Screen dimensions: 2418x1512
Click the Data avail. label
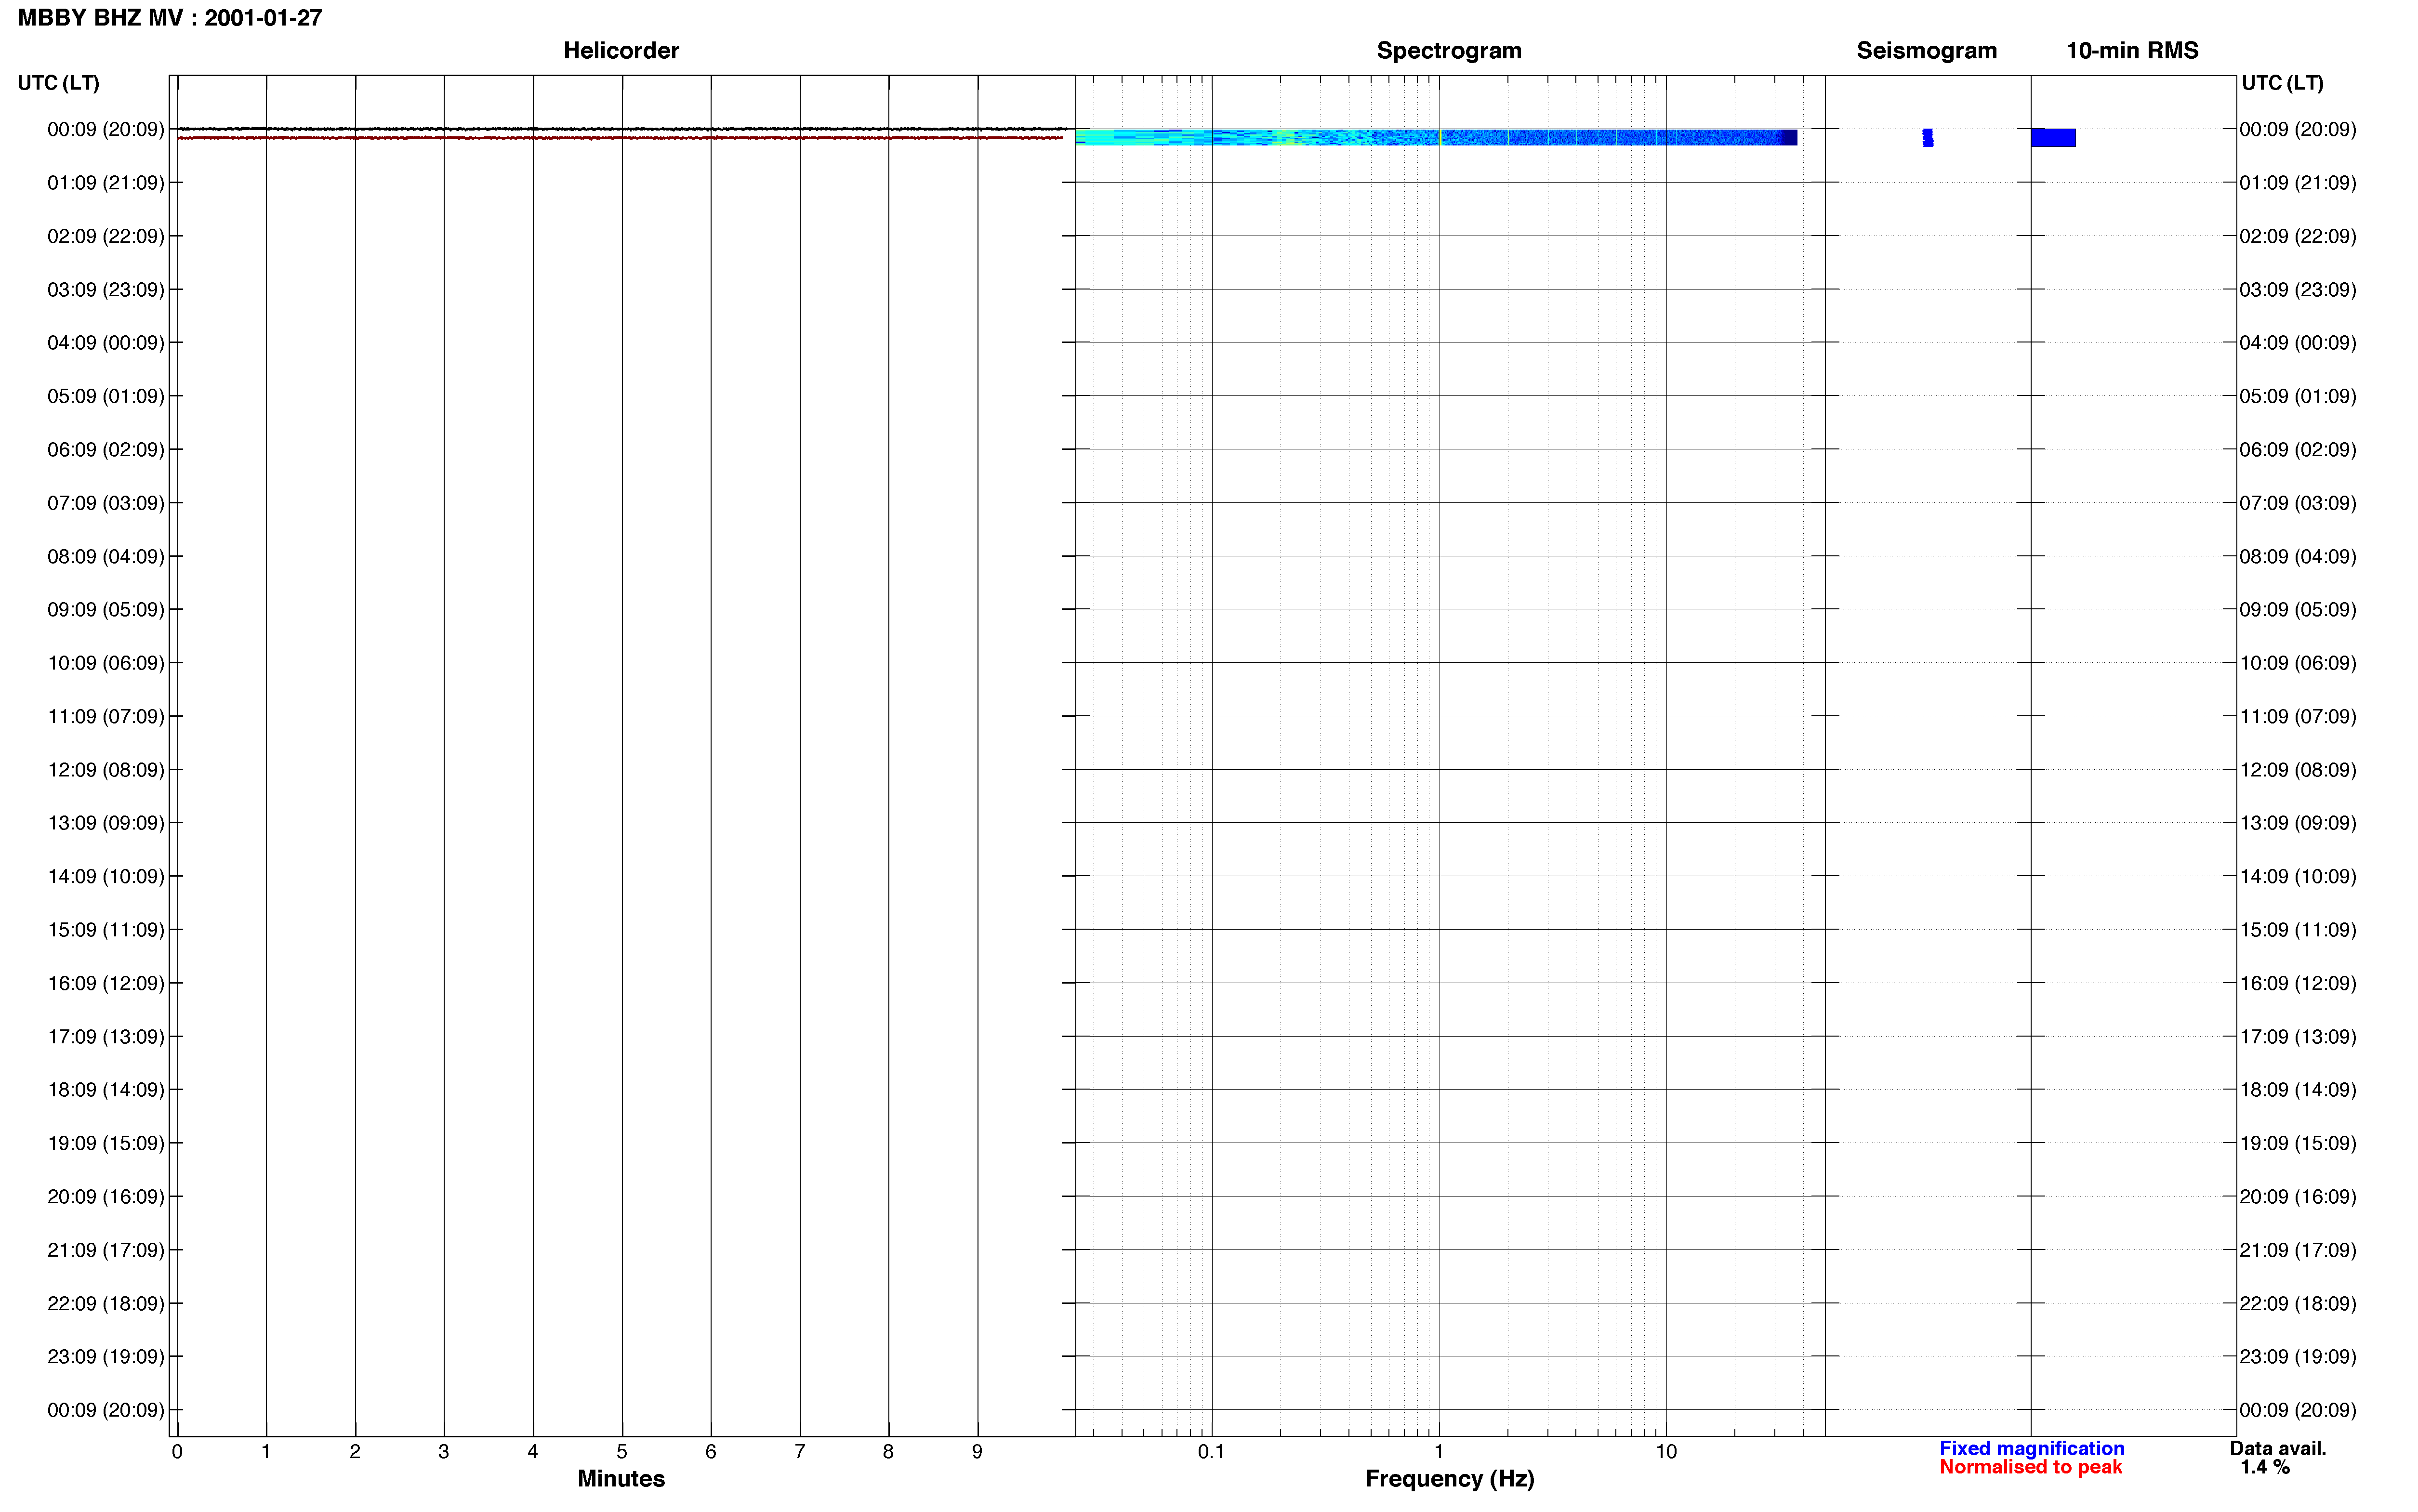point(2278,1448)
